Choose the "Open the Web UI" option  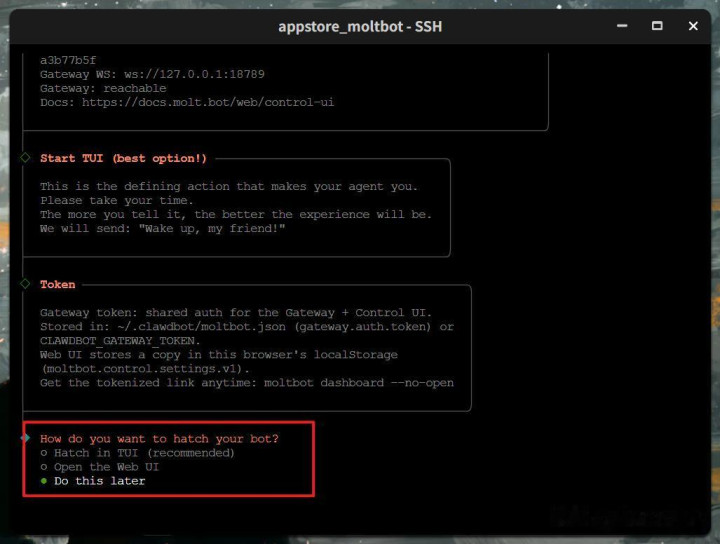106,467
